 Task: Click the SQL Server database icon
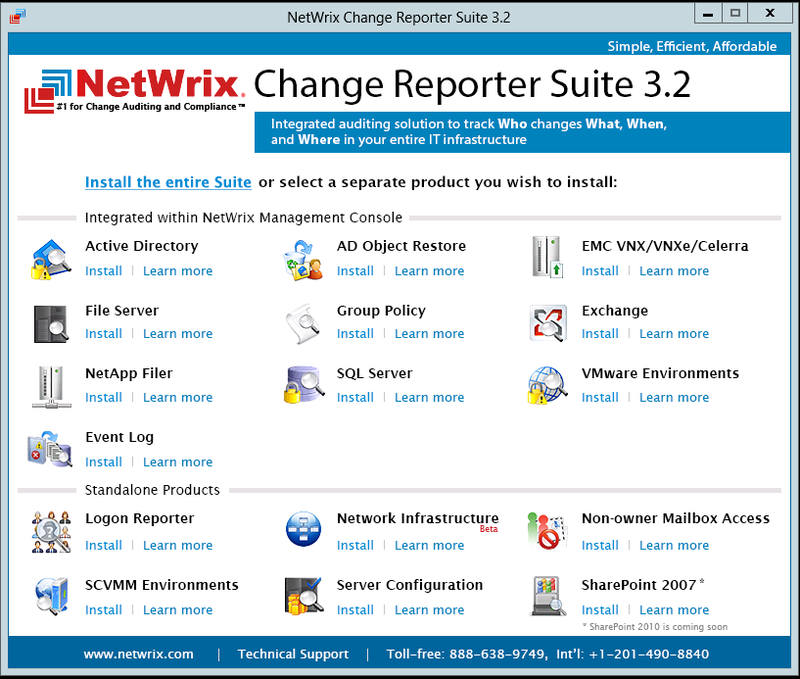(x=304, y=385)
